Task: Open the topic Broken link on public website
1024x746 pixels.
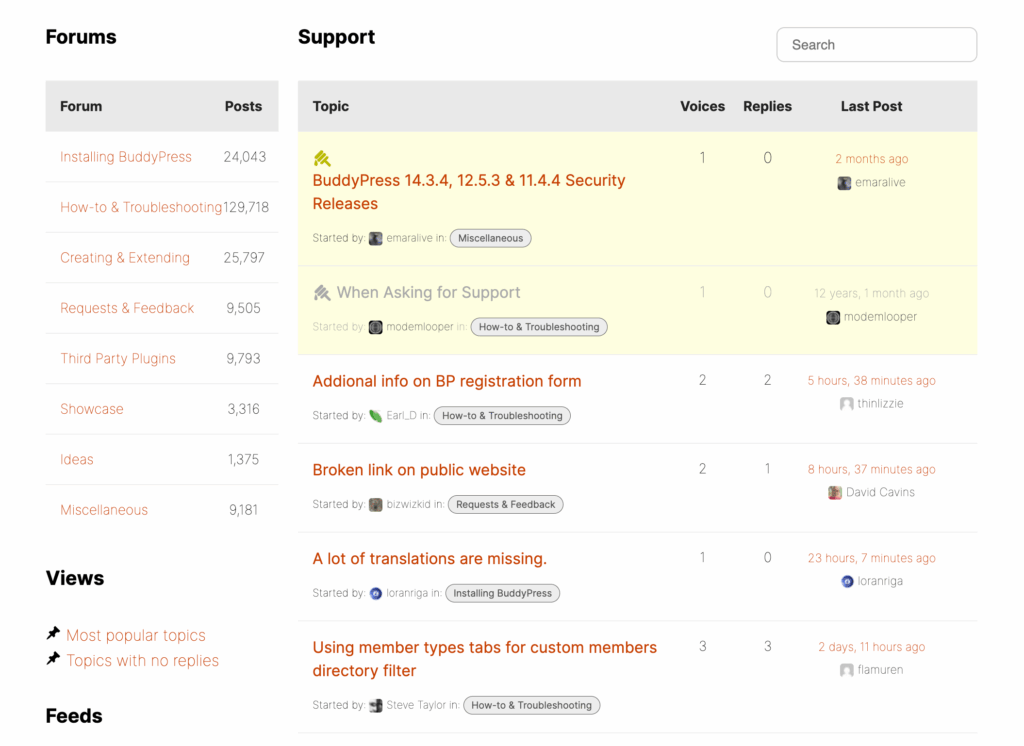Action: pyautogui.click(x=419, y=469)
